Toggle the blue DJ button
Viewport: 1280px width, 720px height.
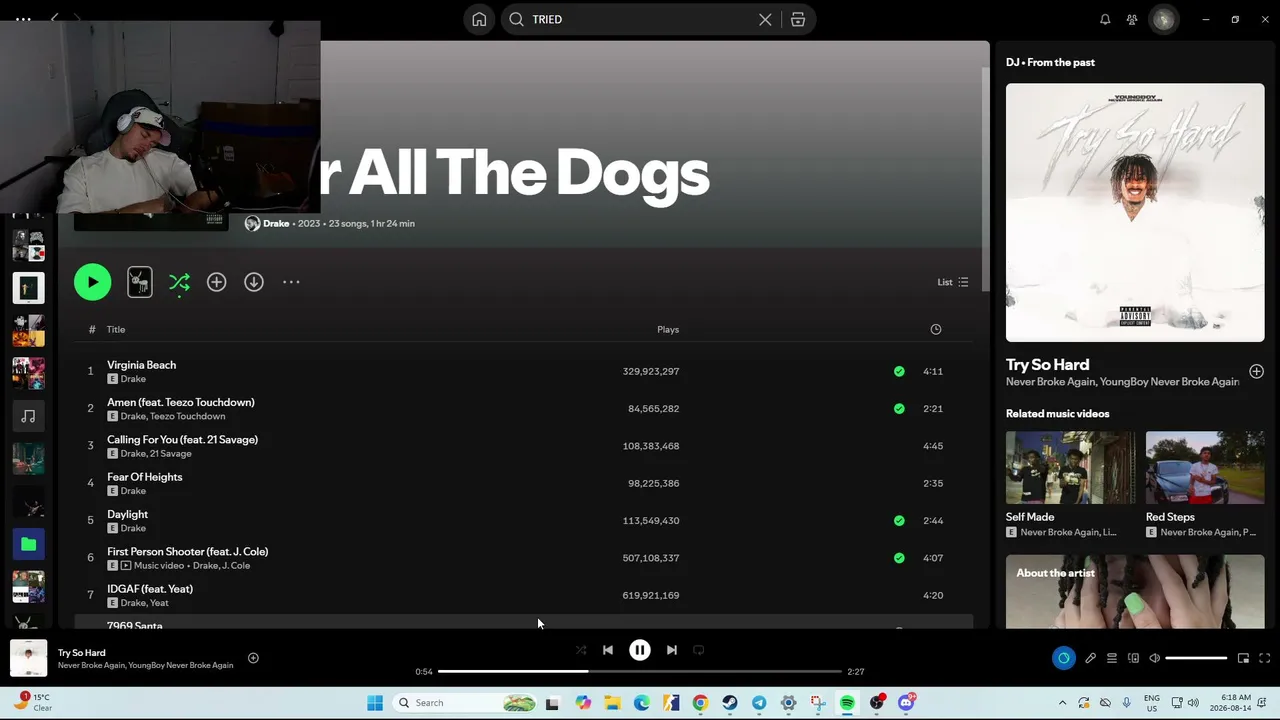pos(1063,658)
